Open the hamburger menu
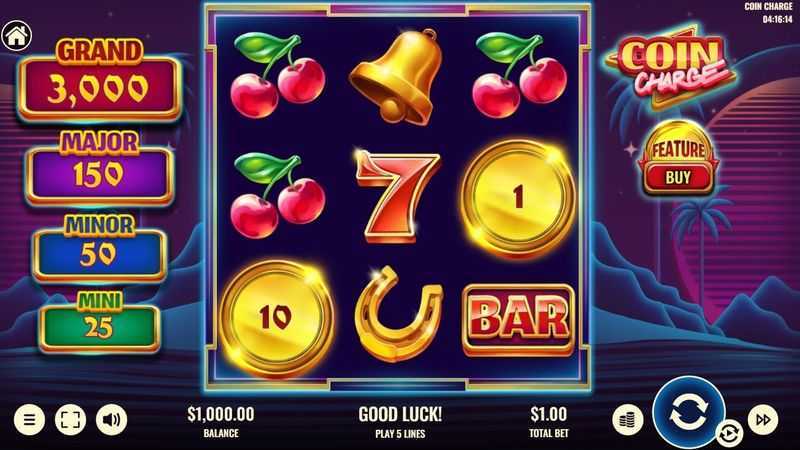 (x=30, y=419)
